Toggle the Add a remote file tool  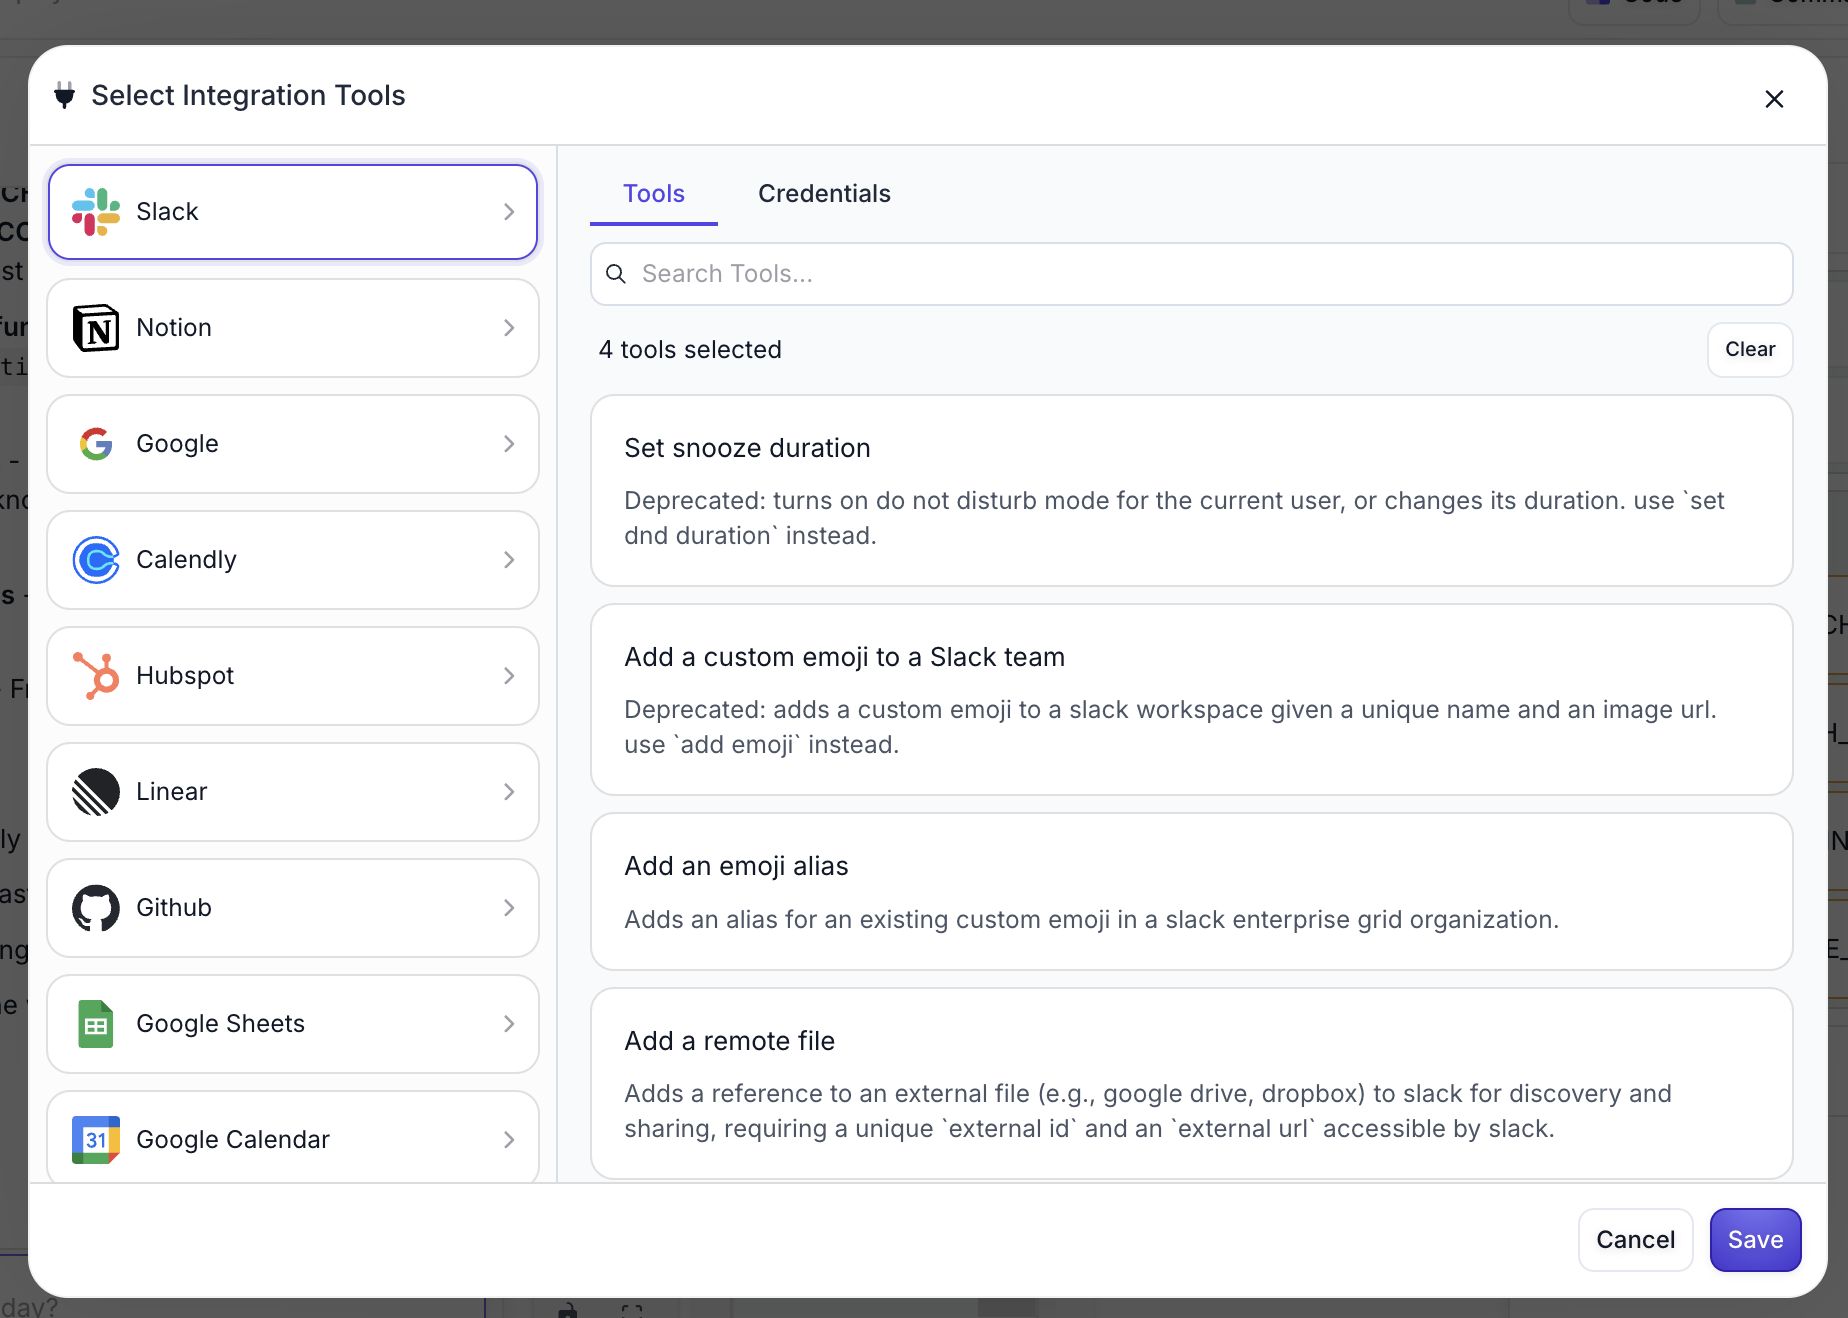[x=1190, y=1083]
